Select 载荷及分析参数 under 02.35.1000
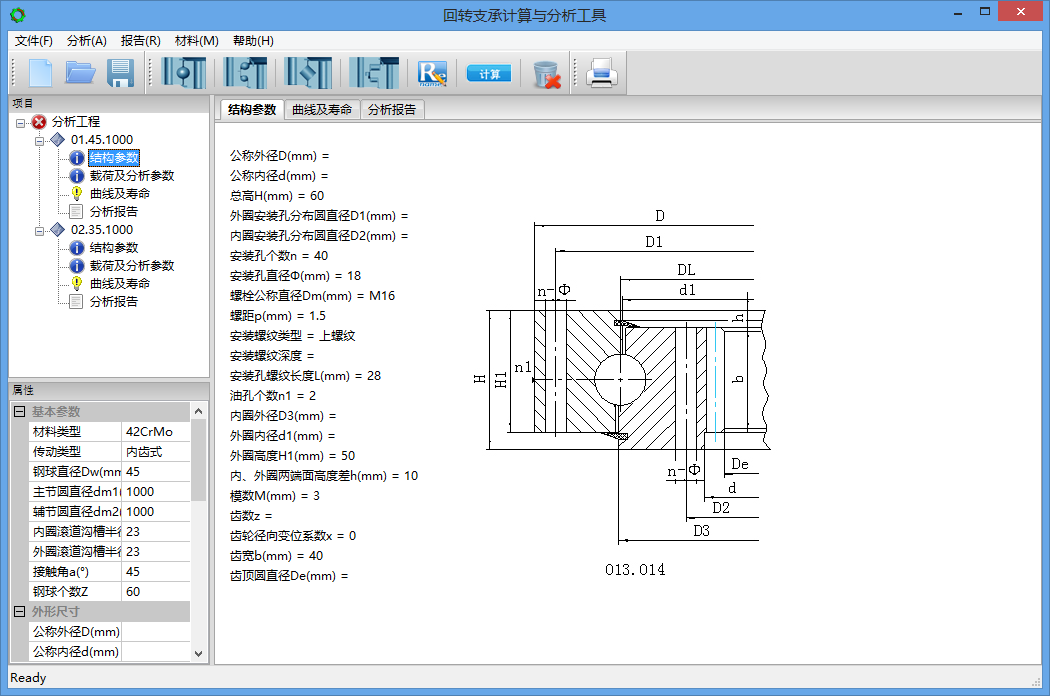This screenshot has height=696, width=1050. click(132, 266)
